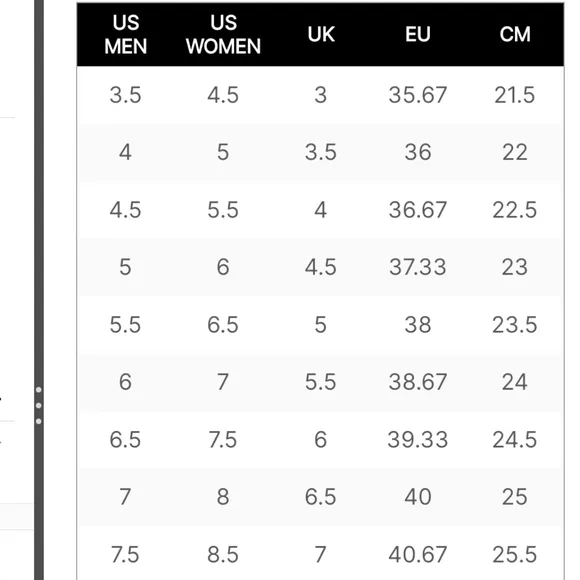
Task: Select the 22.5 CM cell
Action: [x=515, y=210]
